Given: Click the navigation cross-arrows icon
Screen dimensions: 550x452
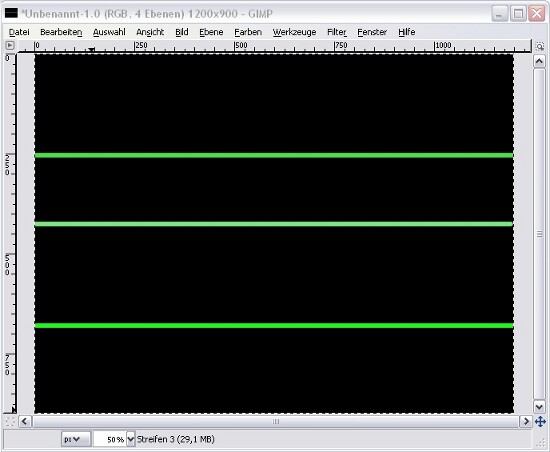Looking at the screenshot, I should tap(540, 421).
